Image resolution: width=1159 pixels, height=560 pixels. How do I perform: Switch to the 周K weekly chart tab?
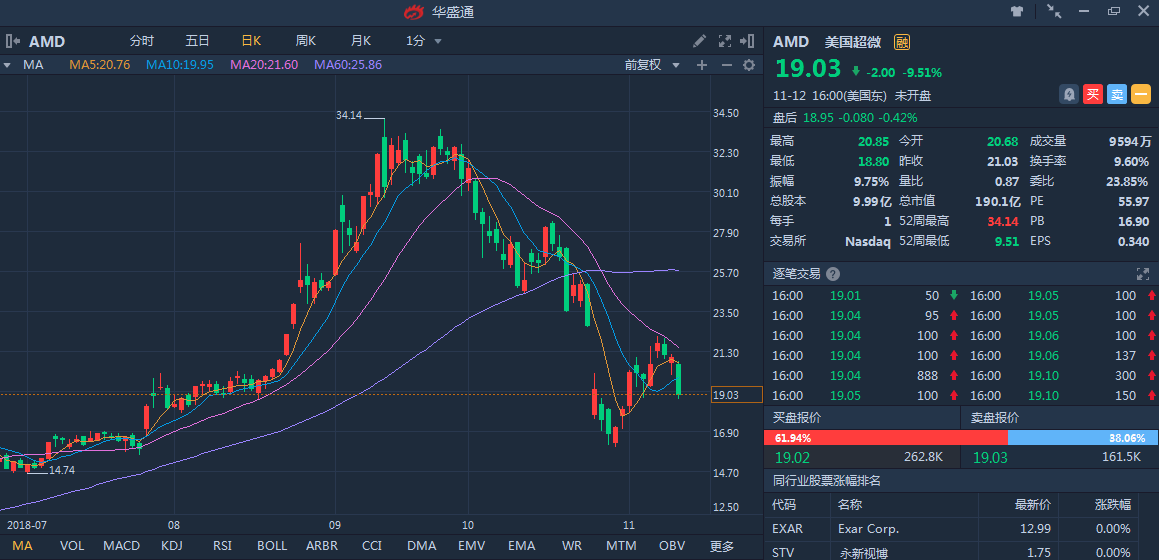click(306, 41)
